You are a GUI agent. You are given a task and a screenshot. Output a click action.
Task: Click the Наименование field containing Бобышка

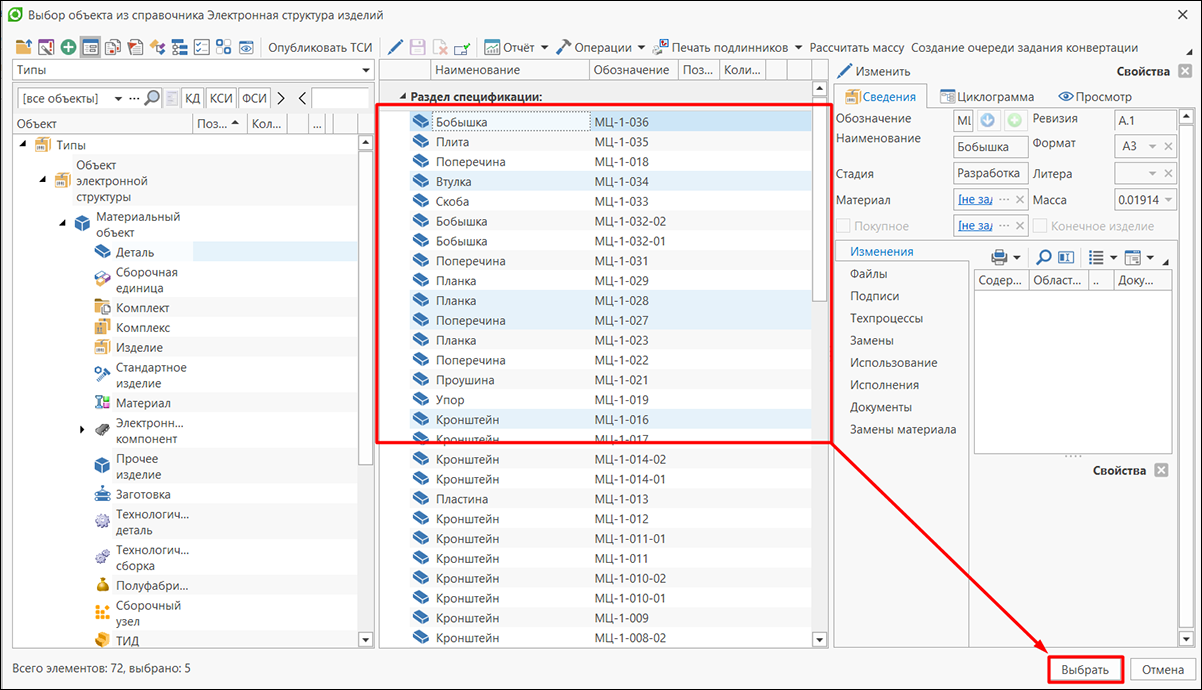pos(990,147)
